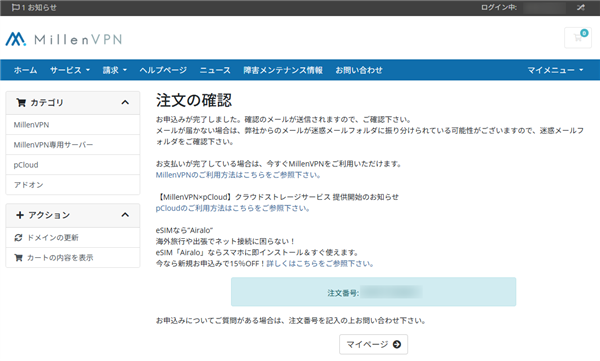Open MillenVPNのご利用方法 link
Viewport: 600px width, 361px height.
click(x=238, y=175)
